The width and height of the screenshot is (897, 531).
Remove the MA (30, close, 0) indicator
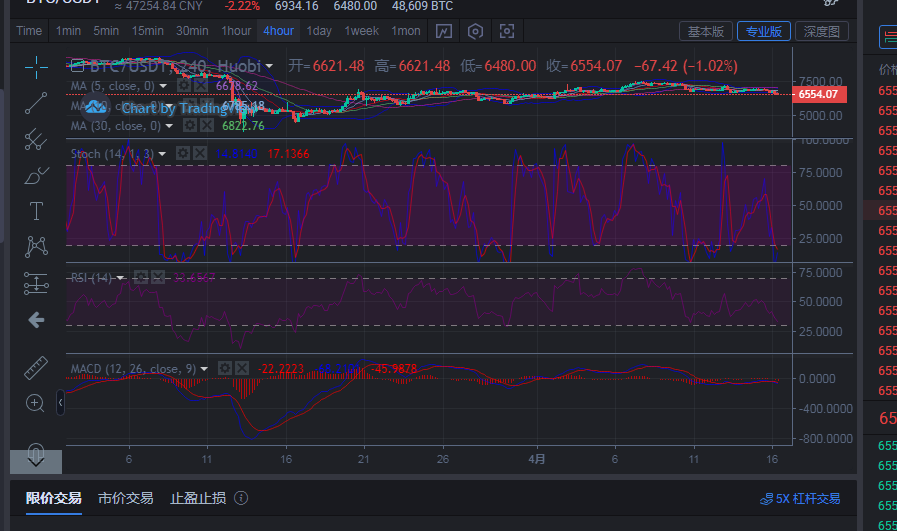[207, 125]
